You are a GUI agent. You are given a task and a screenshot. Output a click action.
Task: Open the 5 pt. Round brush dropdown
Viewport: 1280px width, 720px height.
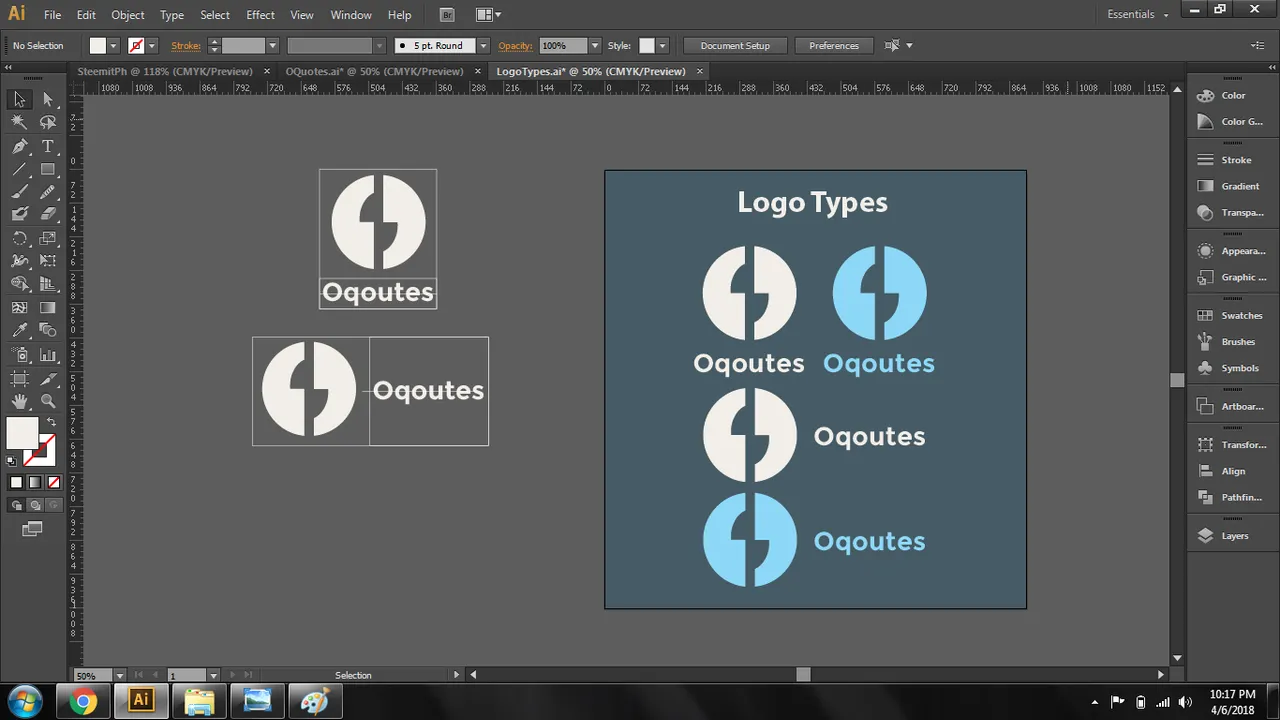[x=483, y=46]
